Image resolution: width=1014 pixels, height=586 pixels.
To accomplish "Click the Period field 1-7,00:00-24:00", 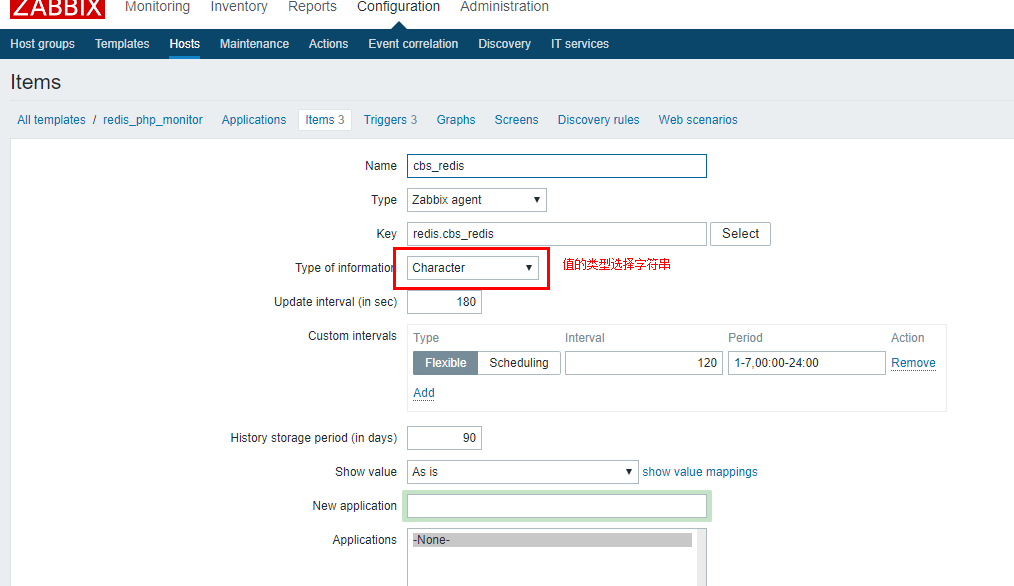I will tap(806, 363).
